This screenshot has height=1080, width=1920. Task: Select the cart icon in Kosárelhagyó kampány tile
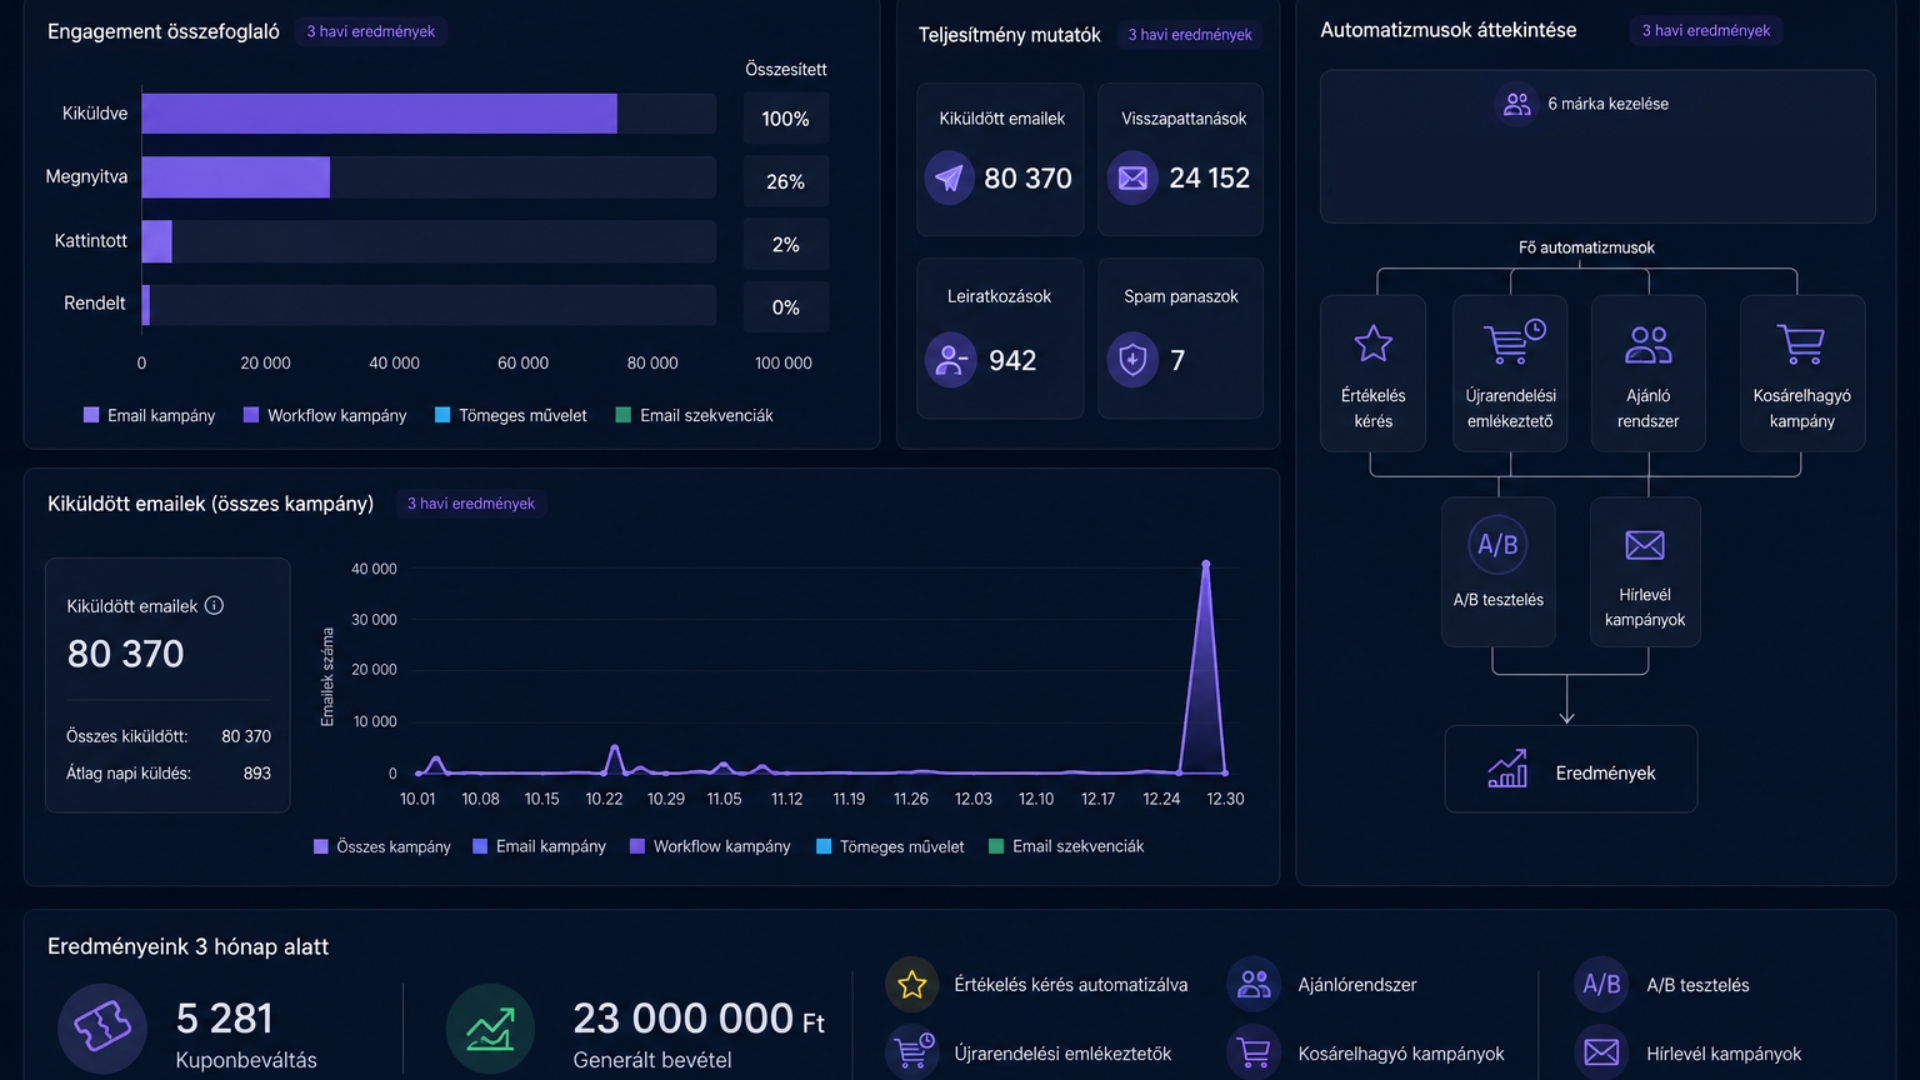[x=1801, y=344]
